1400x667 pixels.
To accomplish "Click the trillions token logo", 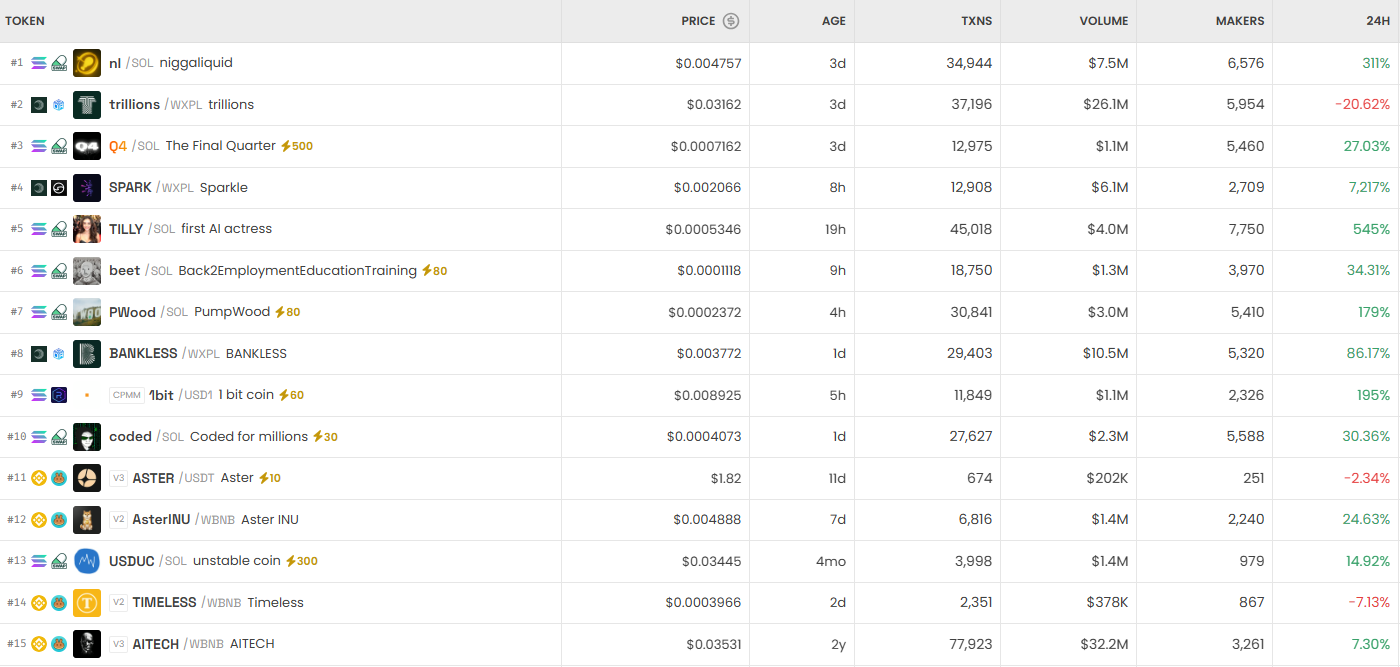I will pos(87,105).
